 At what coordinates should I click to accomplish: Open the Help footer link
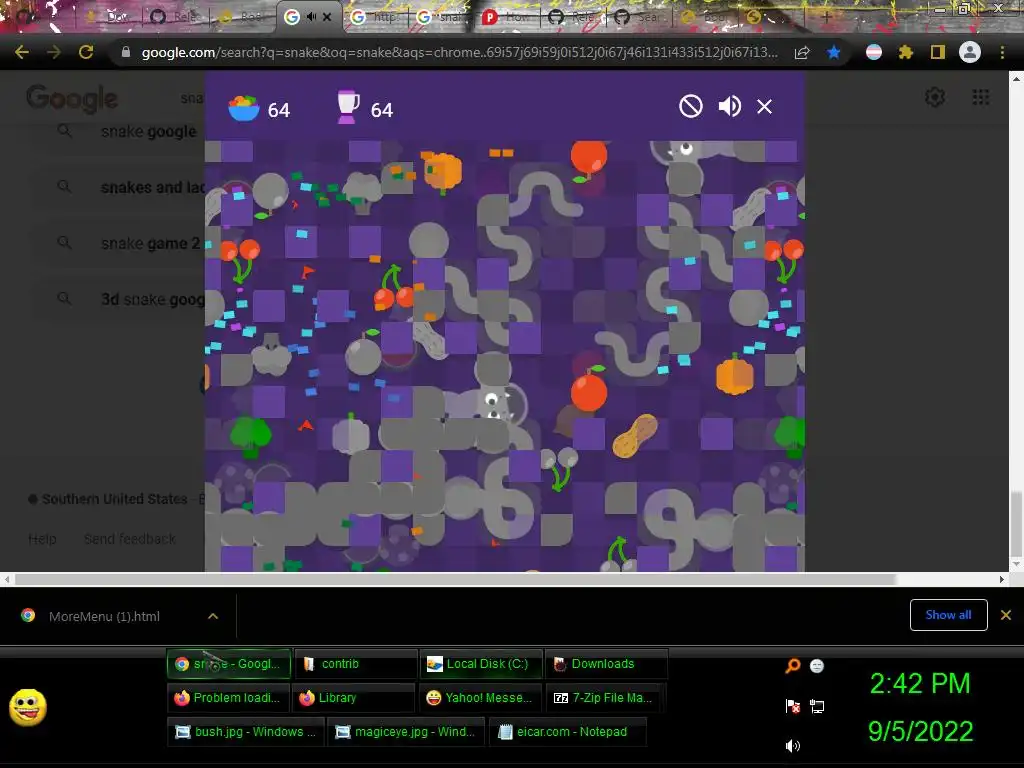(42, 539)
